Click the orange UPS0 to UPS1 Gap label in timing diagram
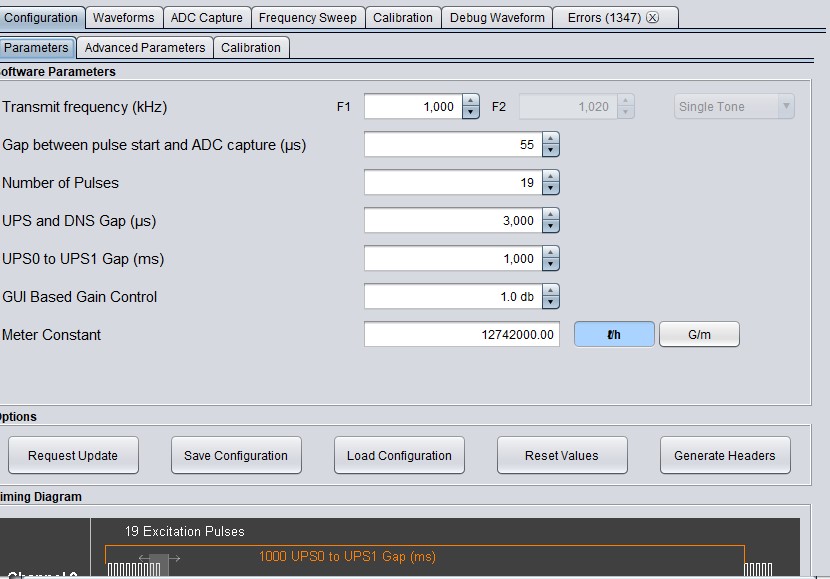830x579 pixels. pos(347,556)
